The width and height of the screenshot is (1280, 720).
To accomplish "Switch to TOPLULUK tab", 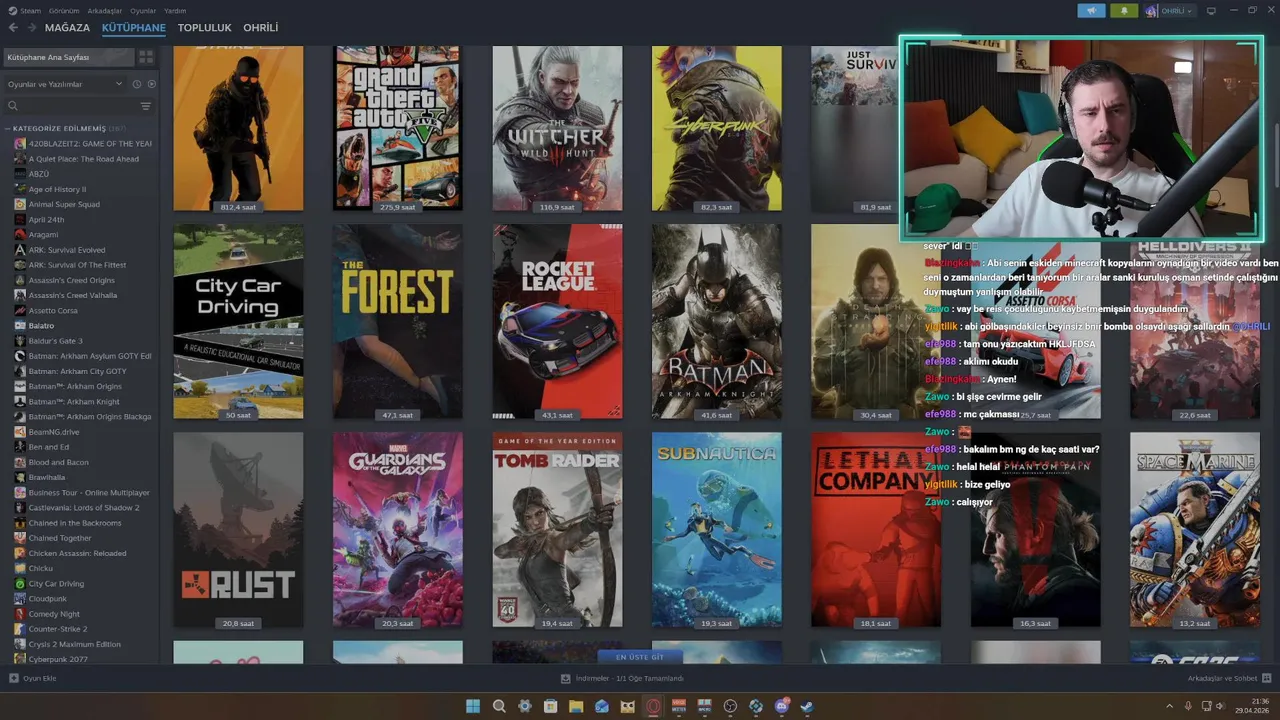I will [x=204, y=28].
